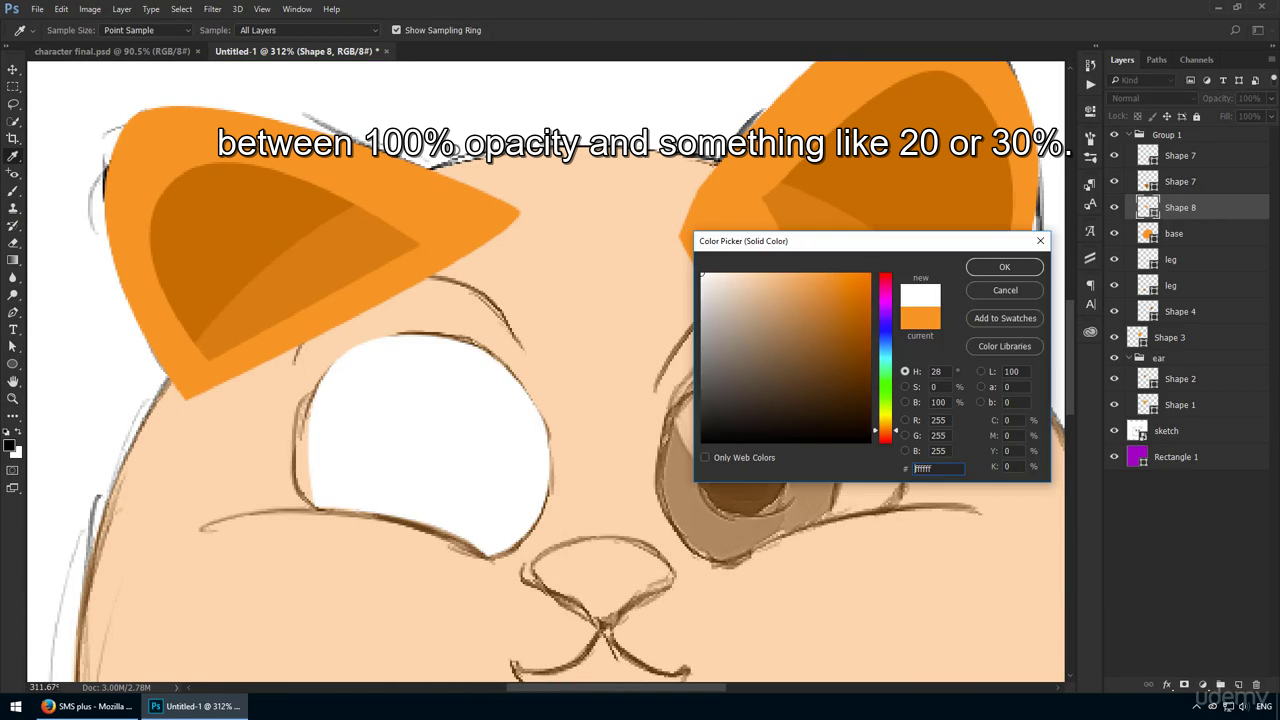The height and width of the screenshot is (720, 1280).
Task: Hide the sketch layer
Action: pyautogui.click(x=1114, y=431)
